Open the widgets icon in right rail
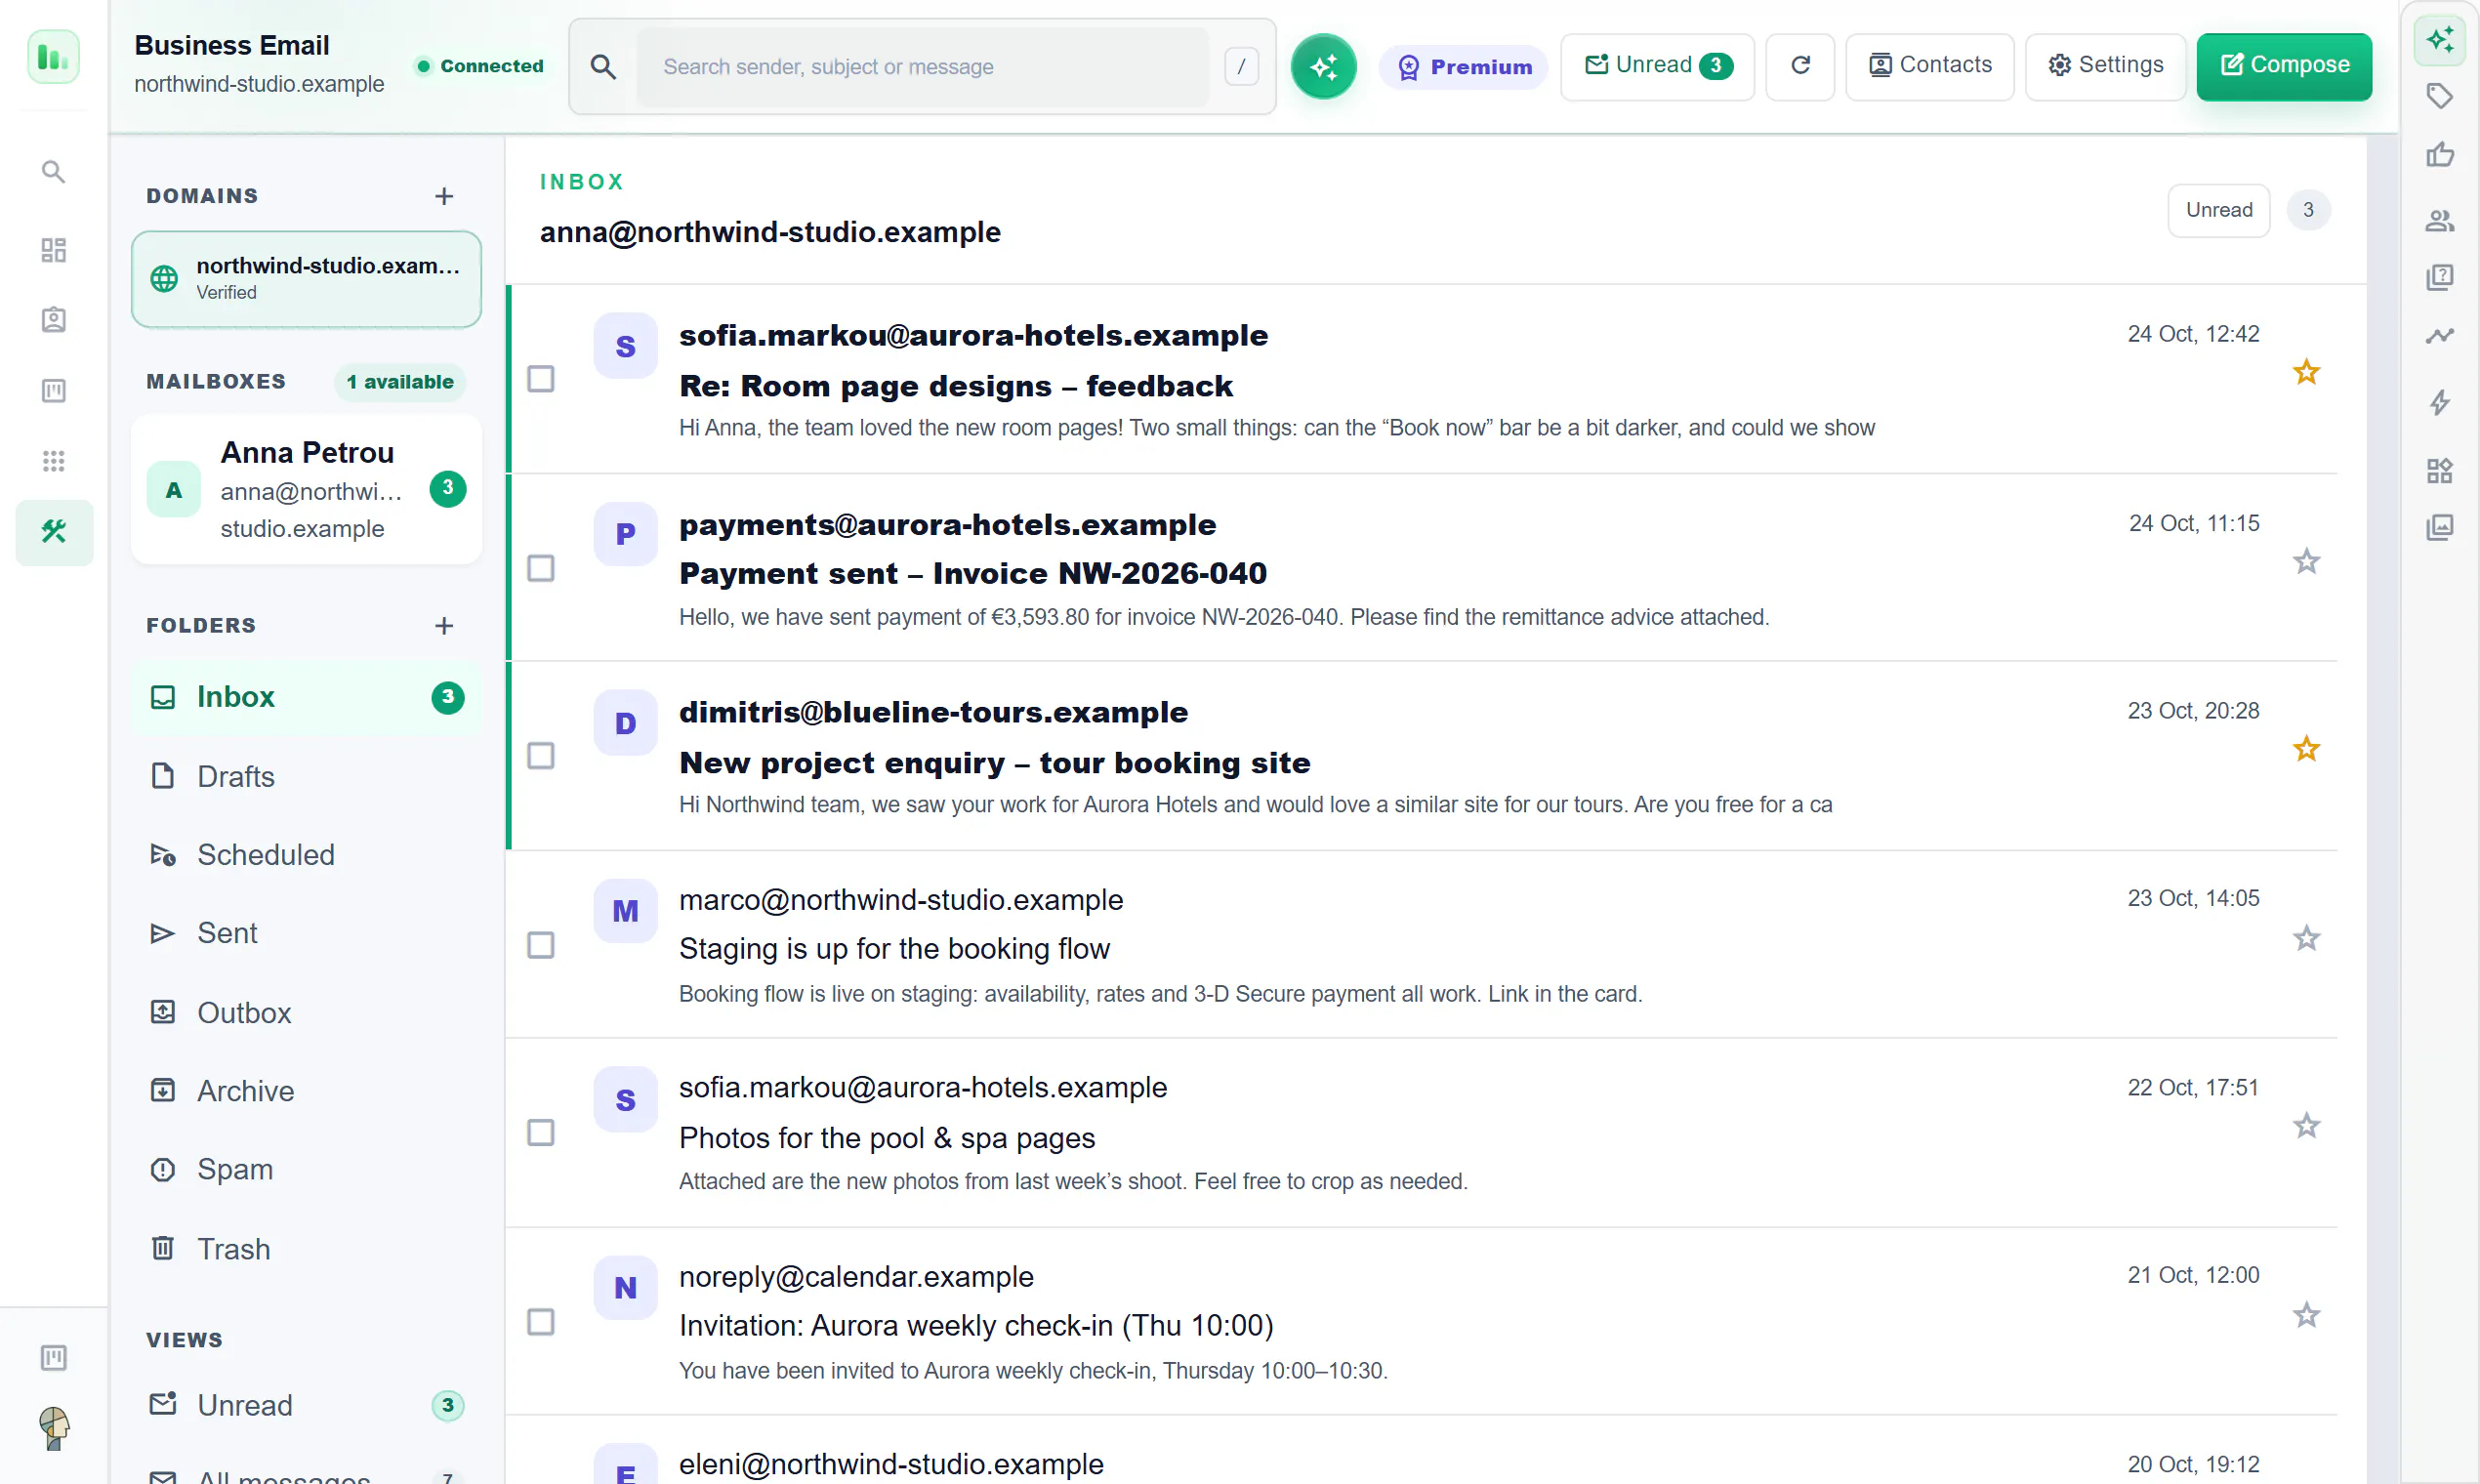The width and height of the screenshot is (2480, 1484). 2439,470
